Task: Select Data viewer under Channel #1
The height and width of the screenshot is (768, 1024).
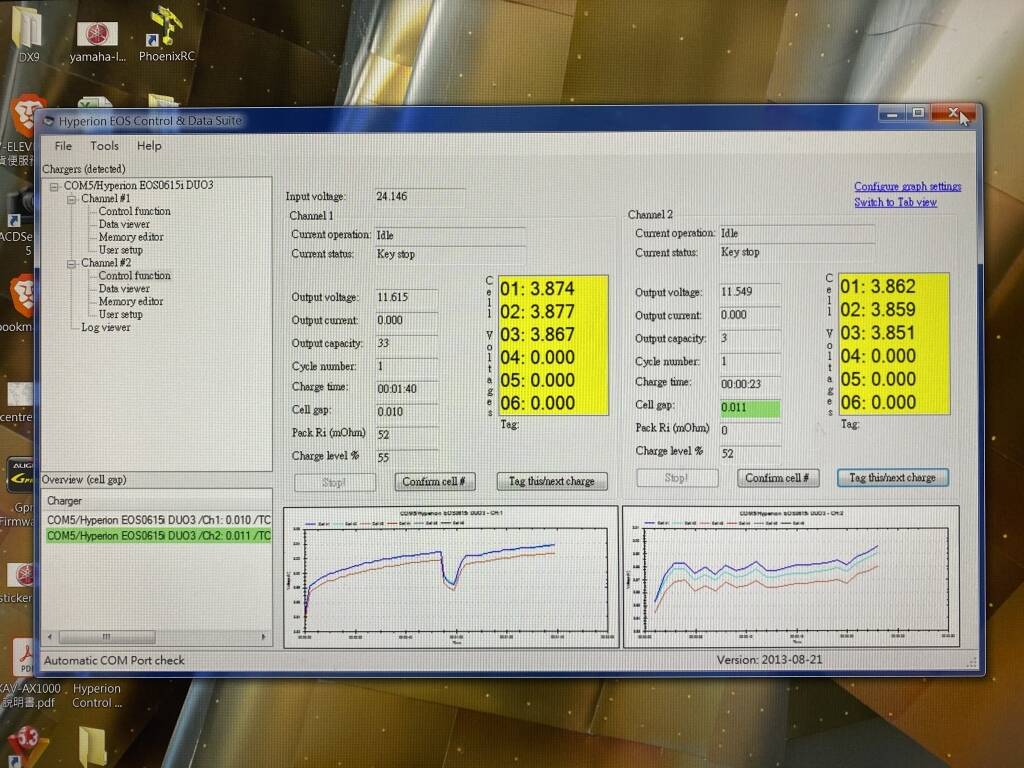Action: (124, 224)
